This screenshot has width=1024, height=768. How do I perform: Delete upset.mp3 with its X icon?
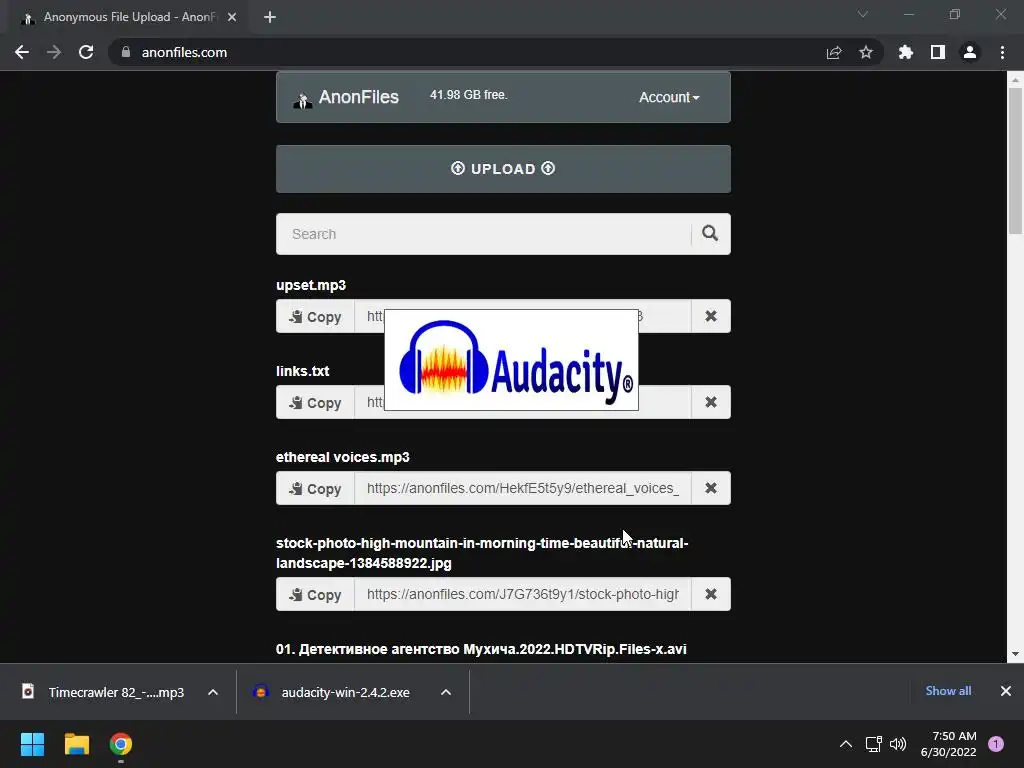pos(711,316)
